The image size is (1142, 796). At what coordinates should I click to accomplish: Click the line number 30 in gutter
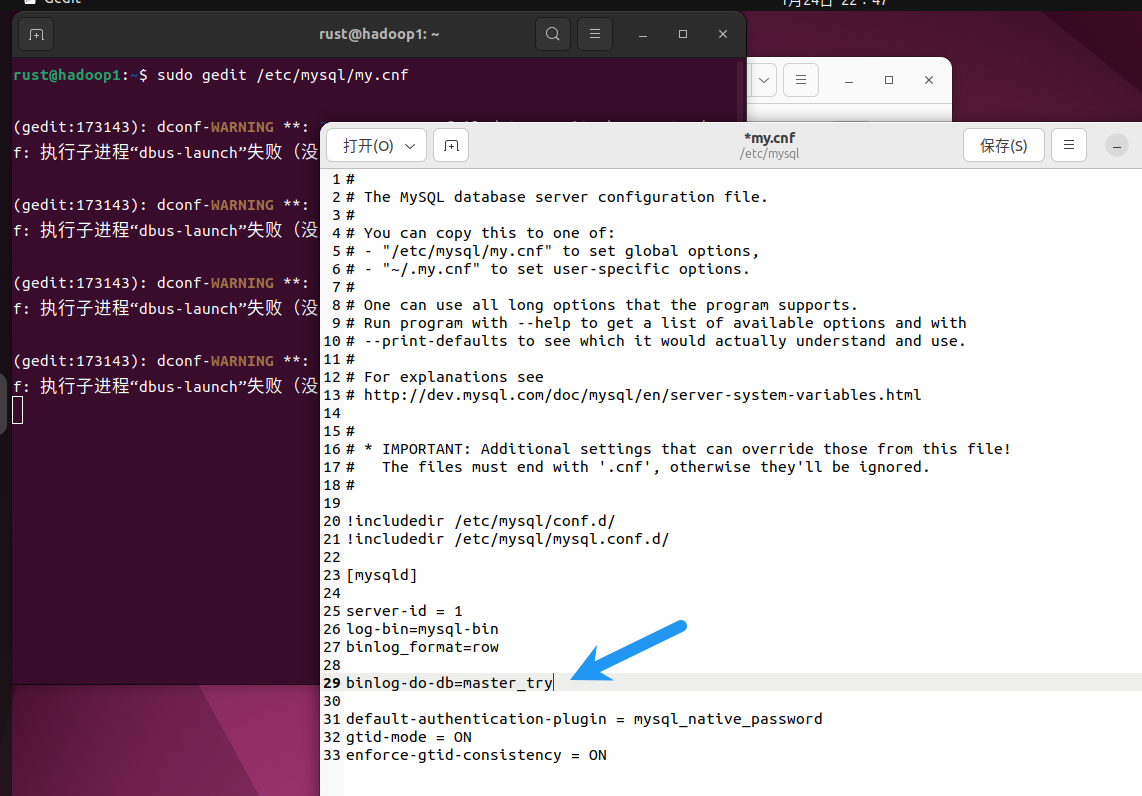click(x=332, y=701)
